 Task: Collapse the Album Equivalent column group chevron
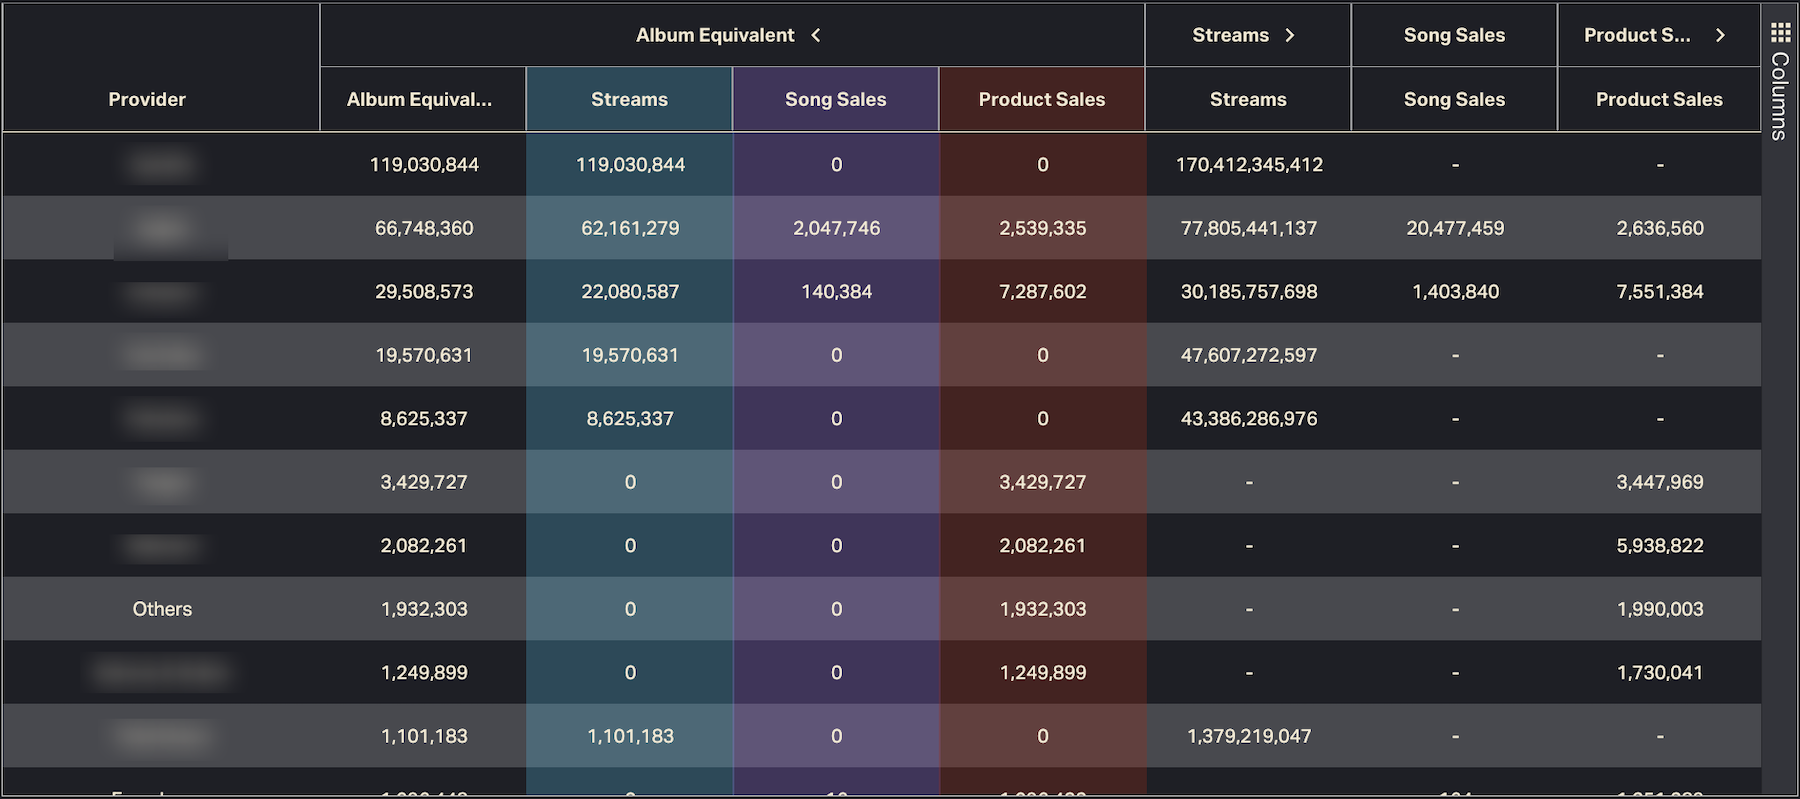pyautogui.click(x=816, y=35)
